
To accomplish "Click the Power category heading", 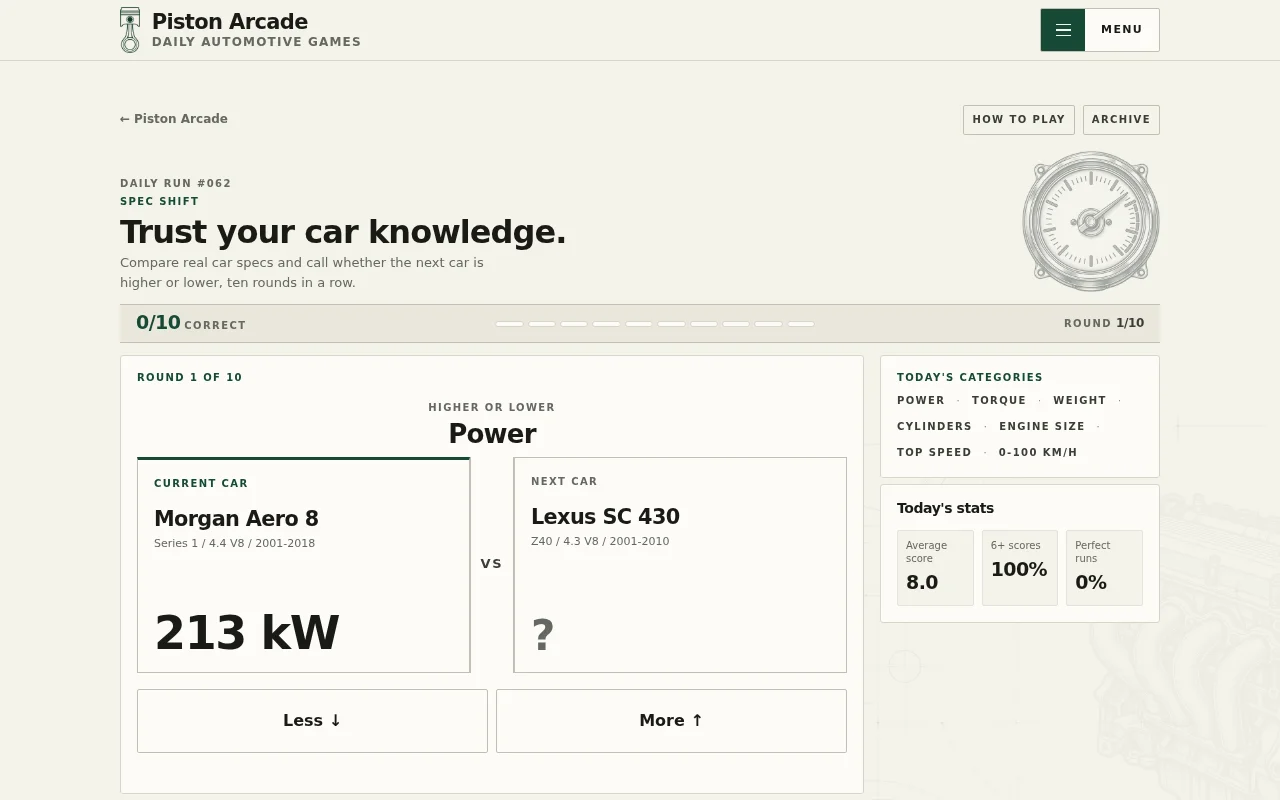I will [492, 434].
